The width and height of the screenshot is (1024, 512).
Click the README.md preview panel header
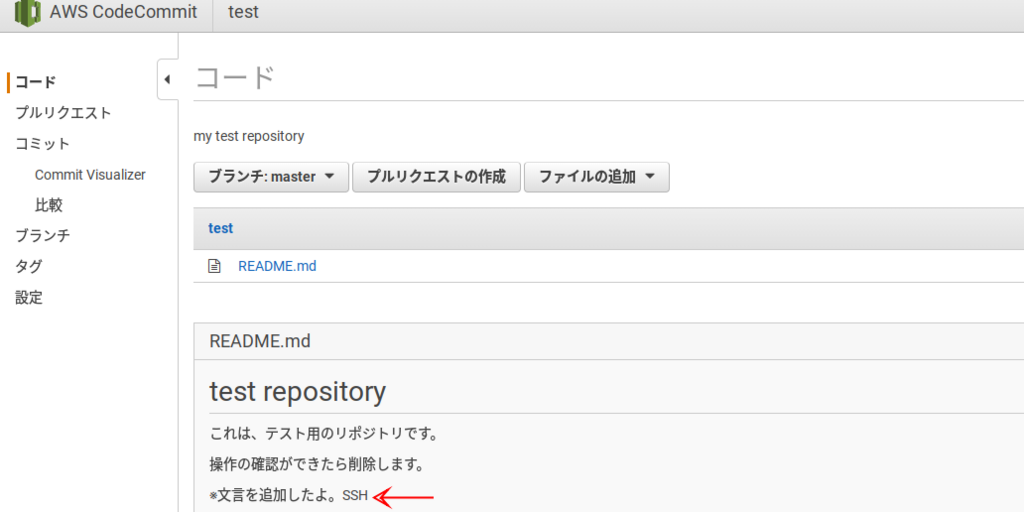click(609, 341)
